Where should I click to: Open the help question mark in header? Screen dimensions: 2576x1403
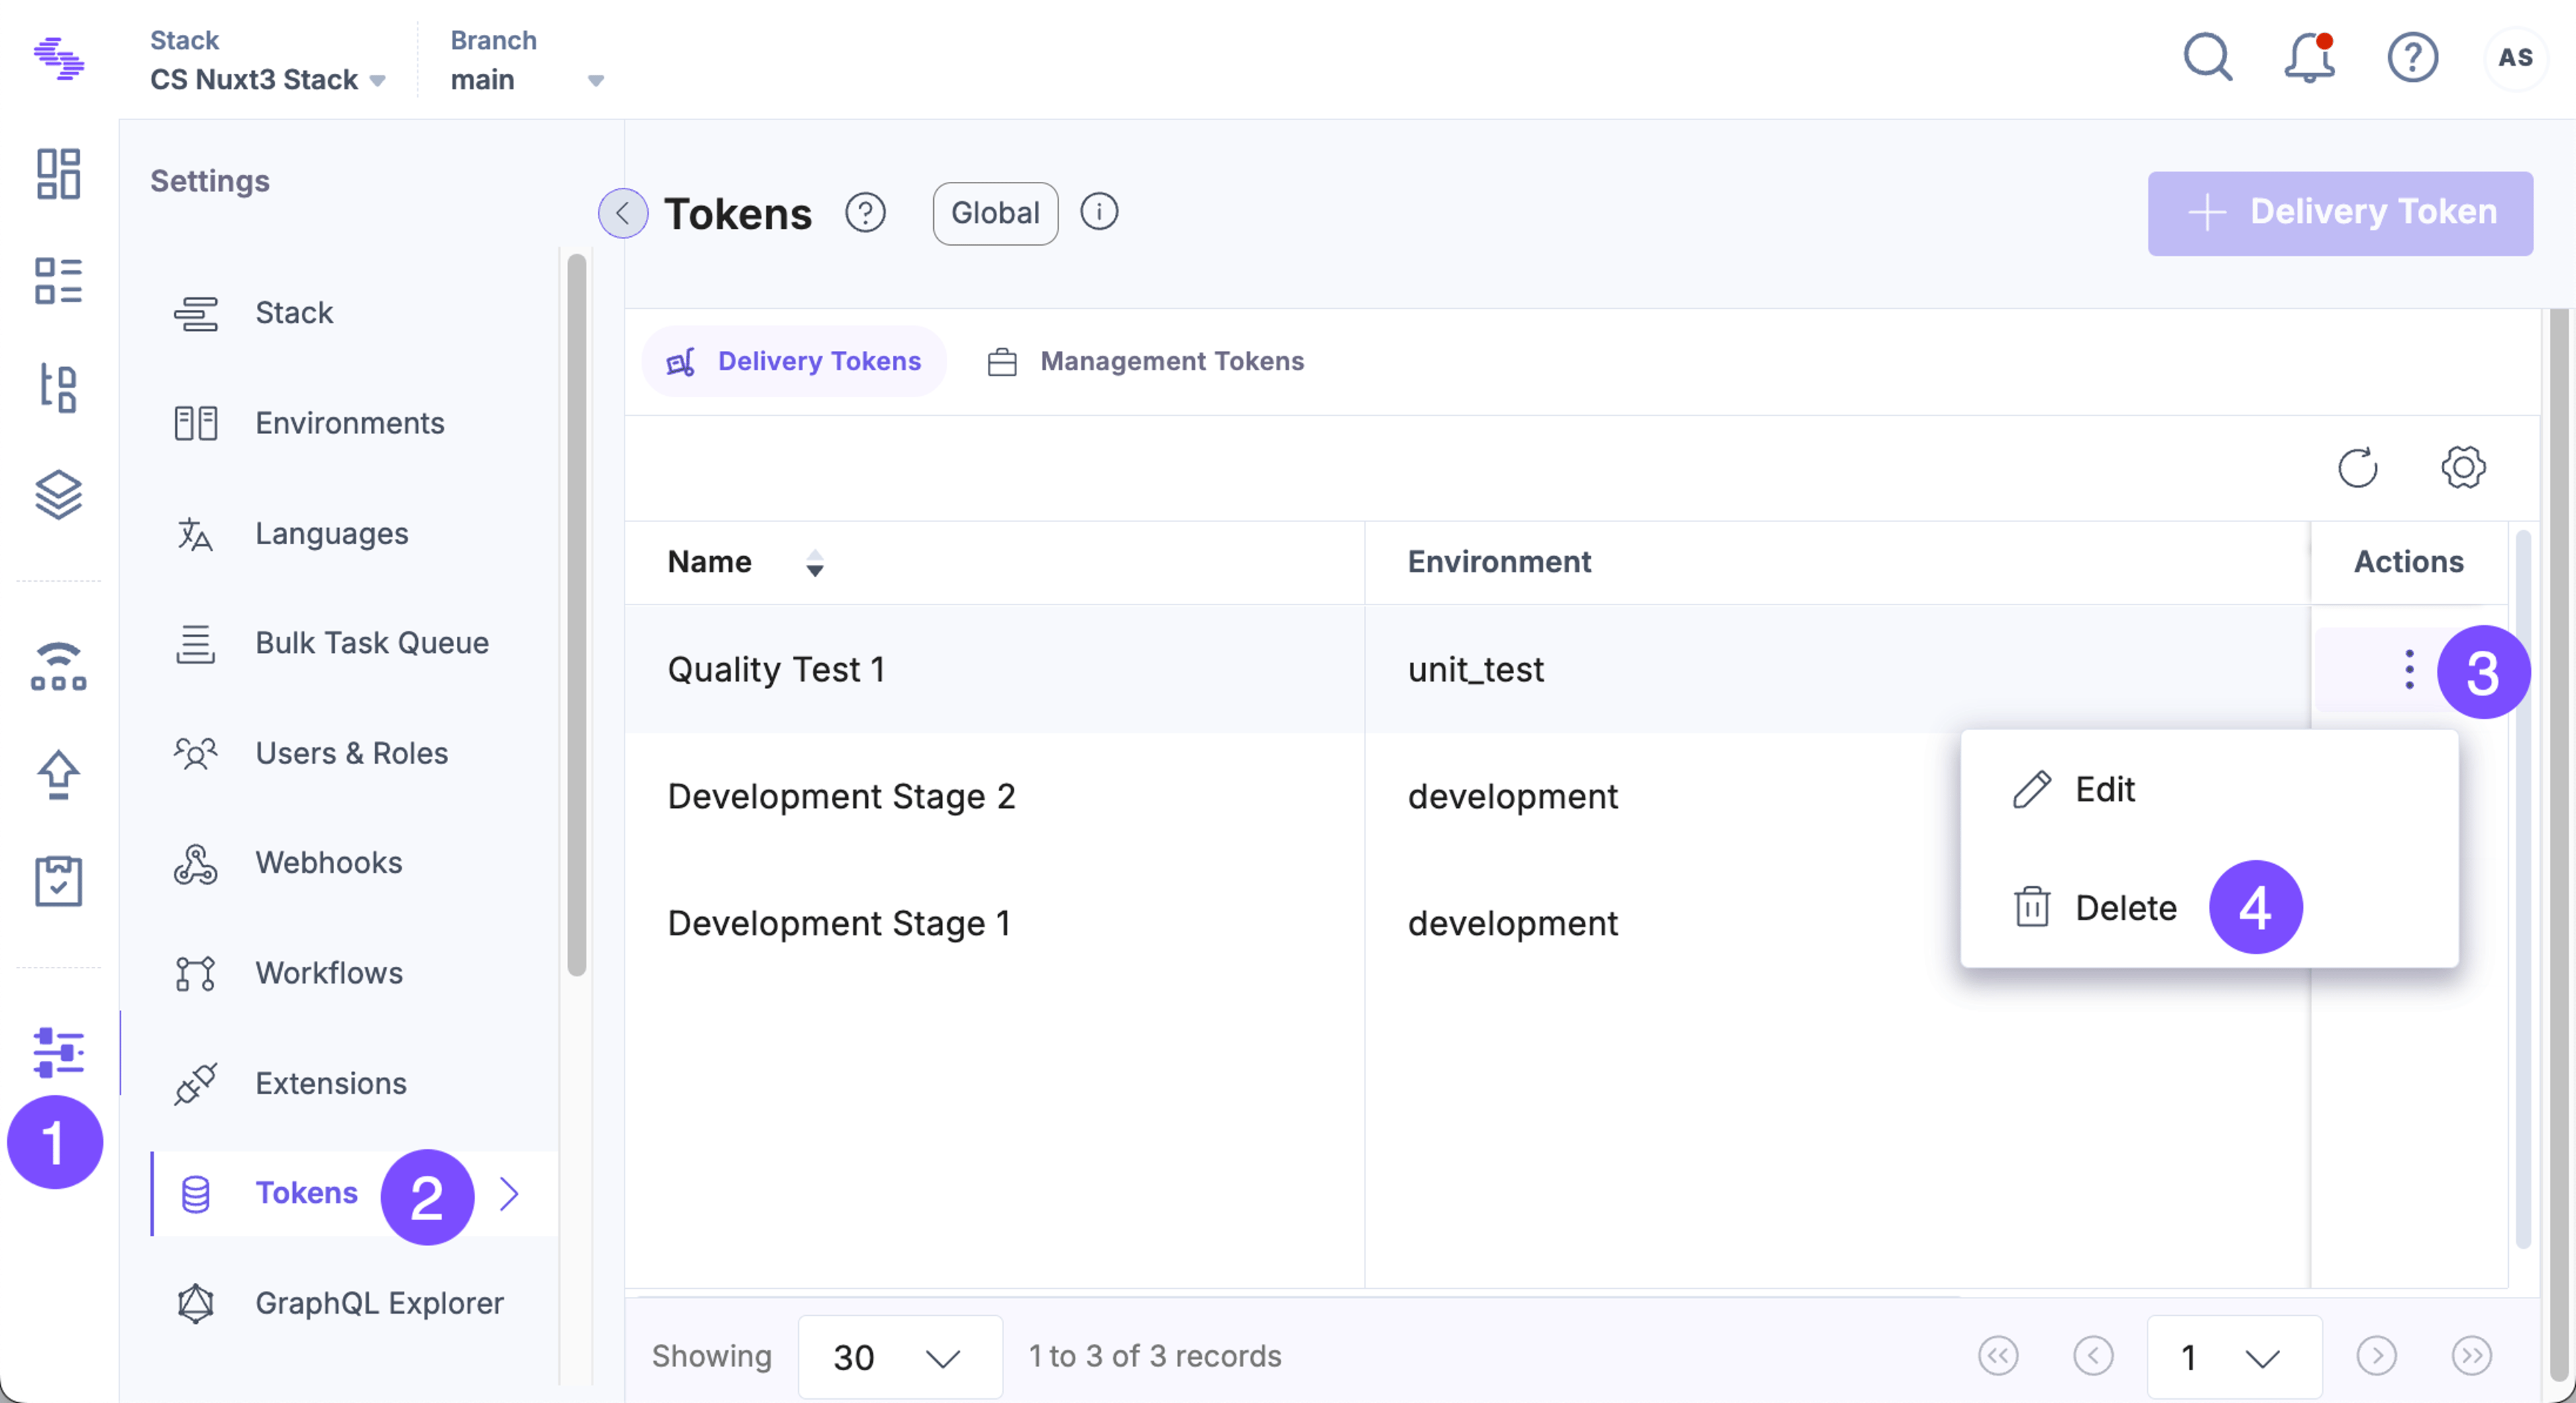click(x=2412, y=58)
